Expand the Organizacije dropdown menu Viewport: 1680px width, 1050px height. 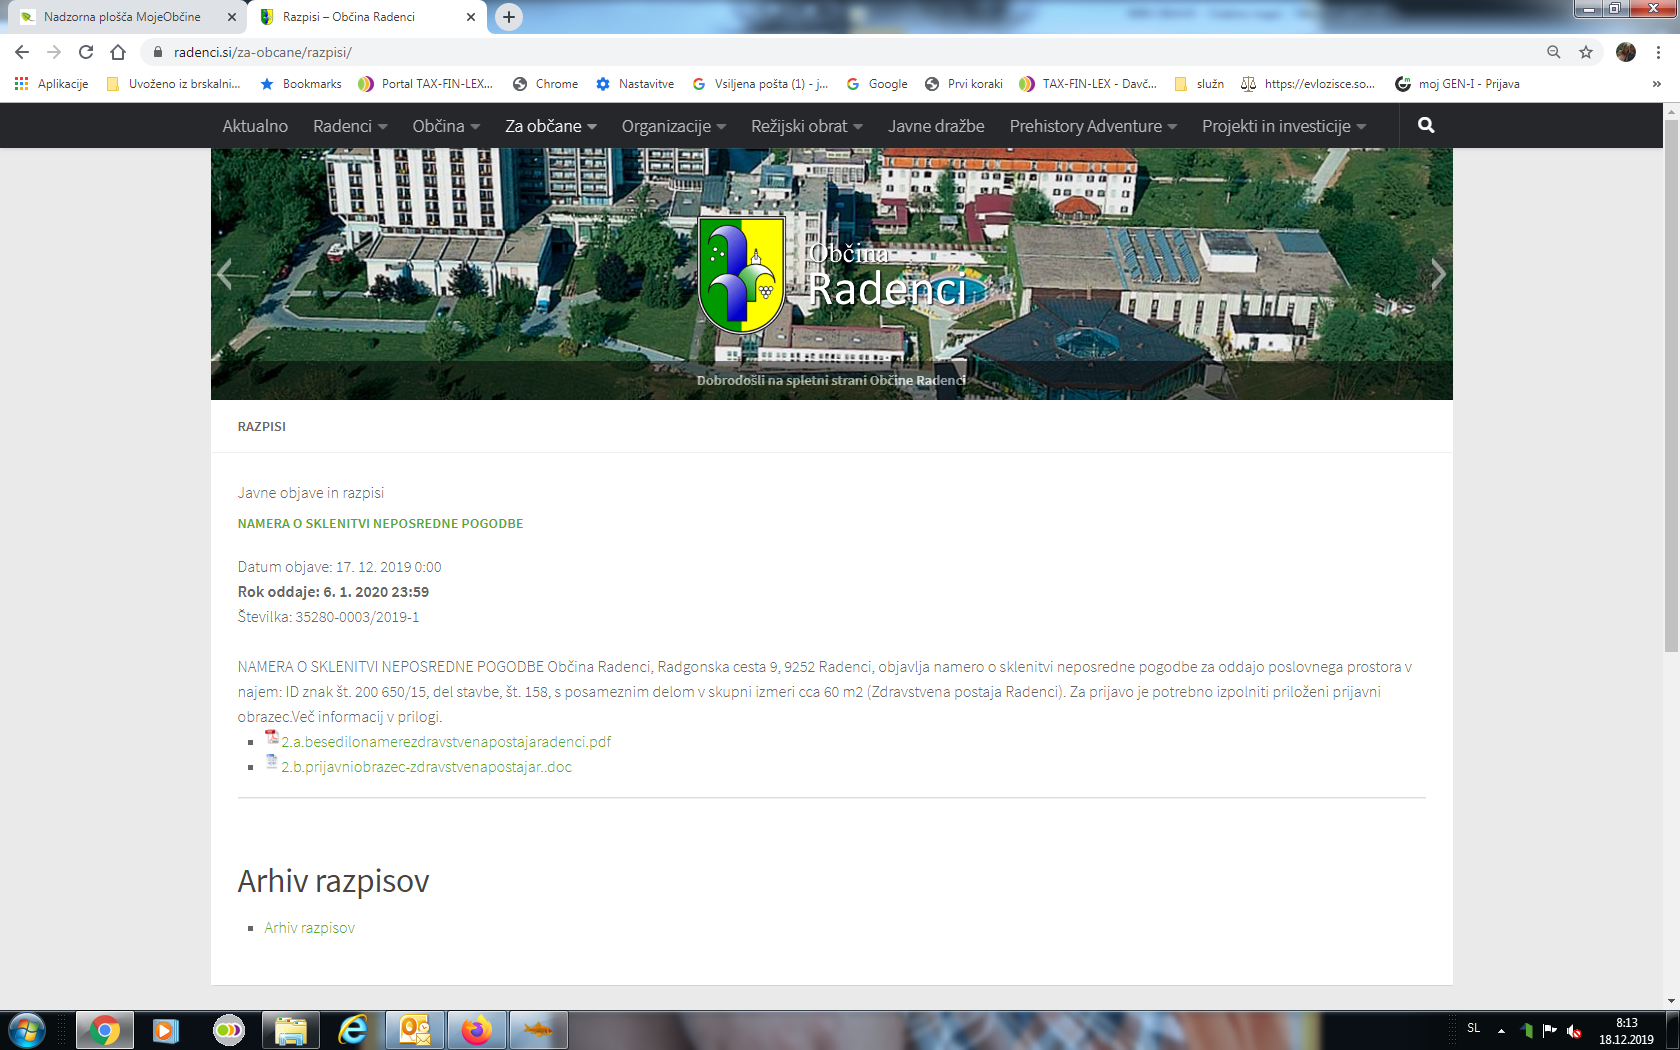click(673, 126)
